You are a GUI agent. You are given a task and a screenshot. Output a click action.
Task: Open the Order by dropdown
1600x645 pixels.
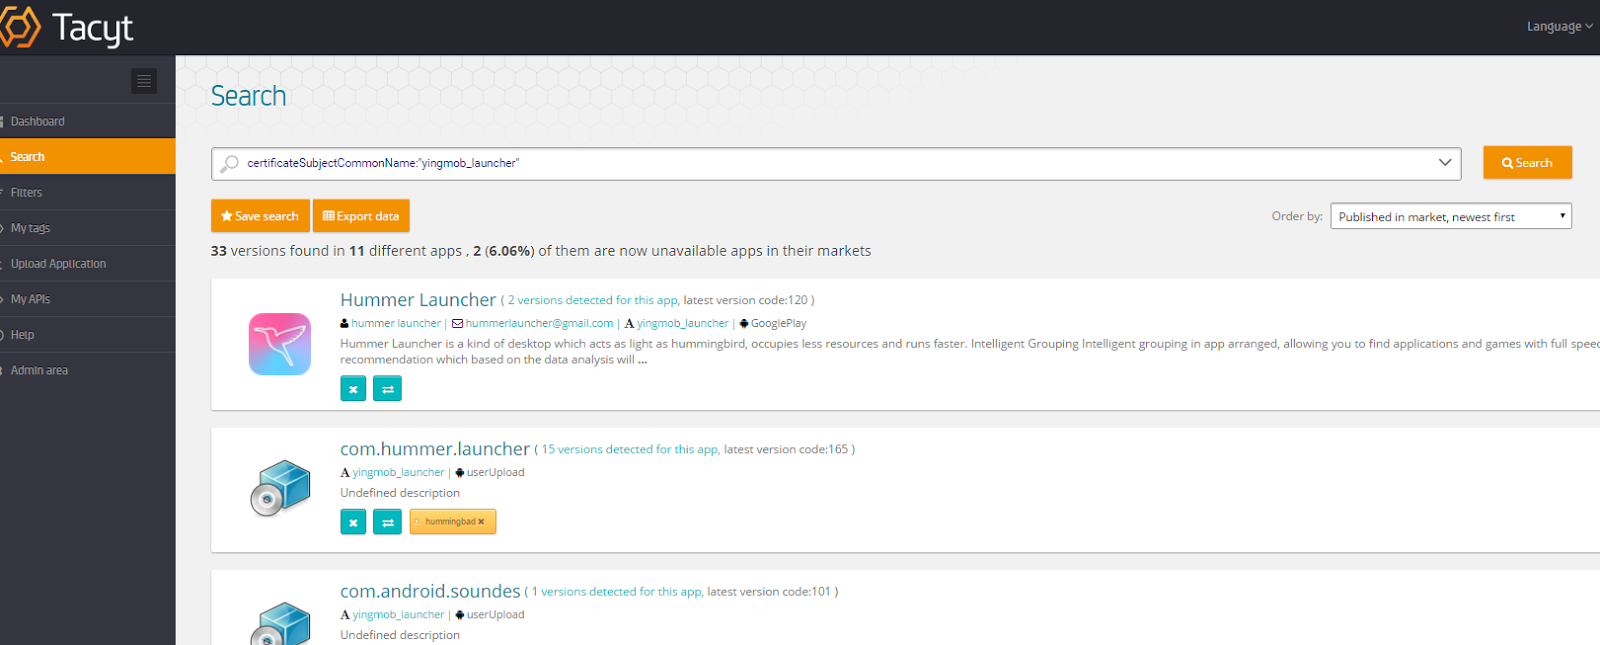click(x=1450, y=216)
